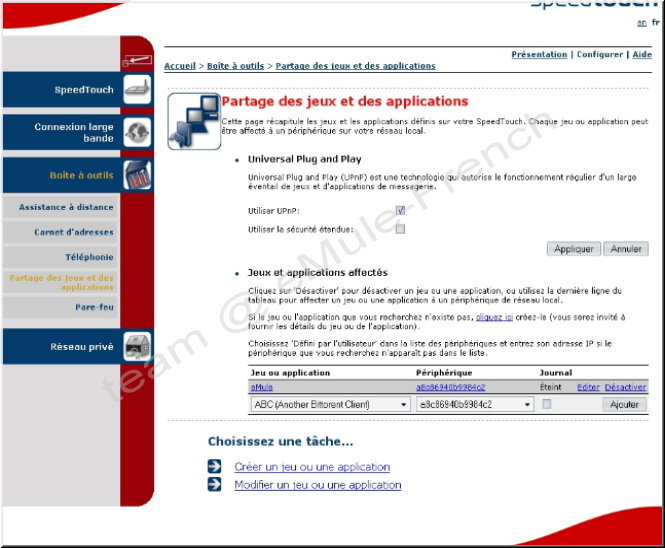Click the computers icon beside the page title
The width and height of the screenshot is (665, 548).
click(x=194, y=121)
